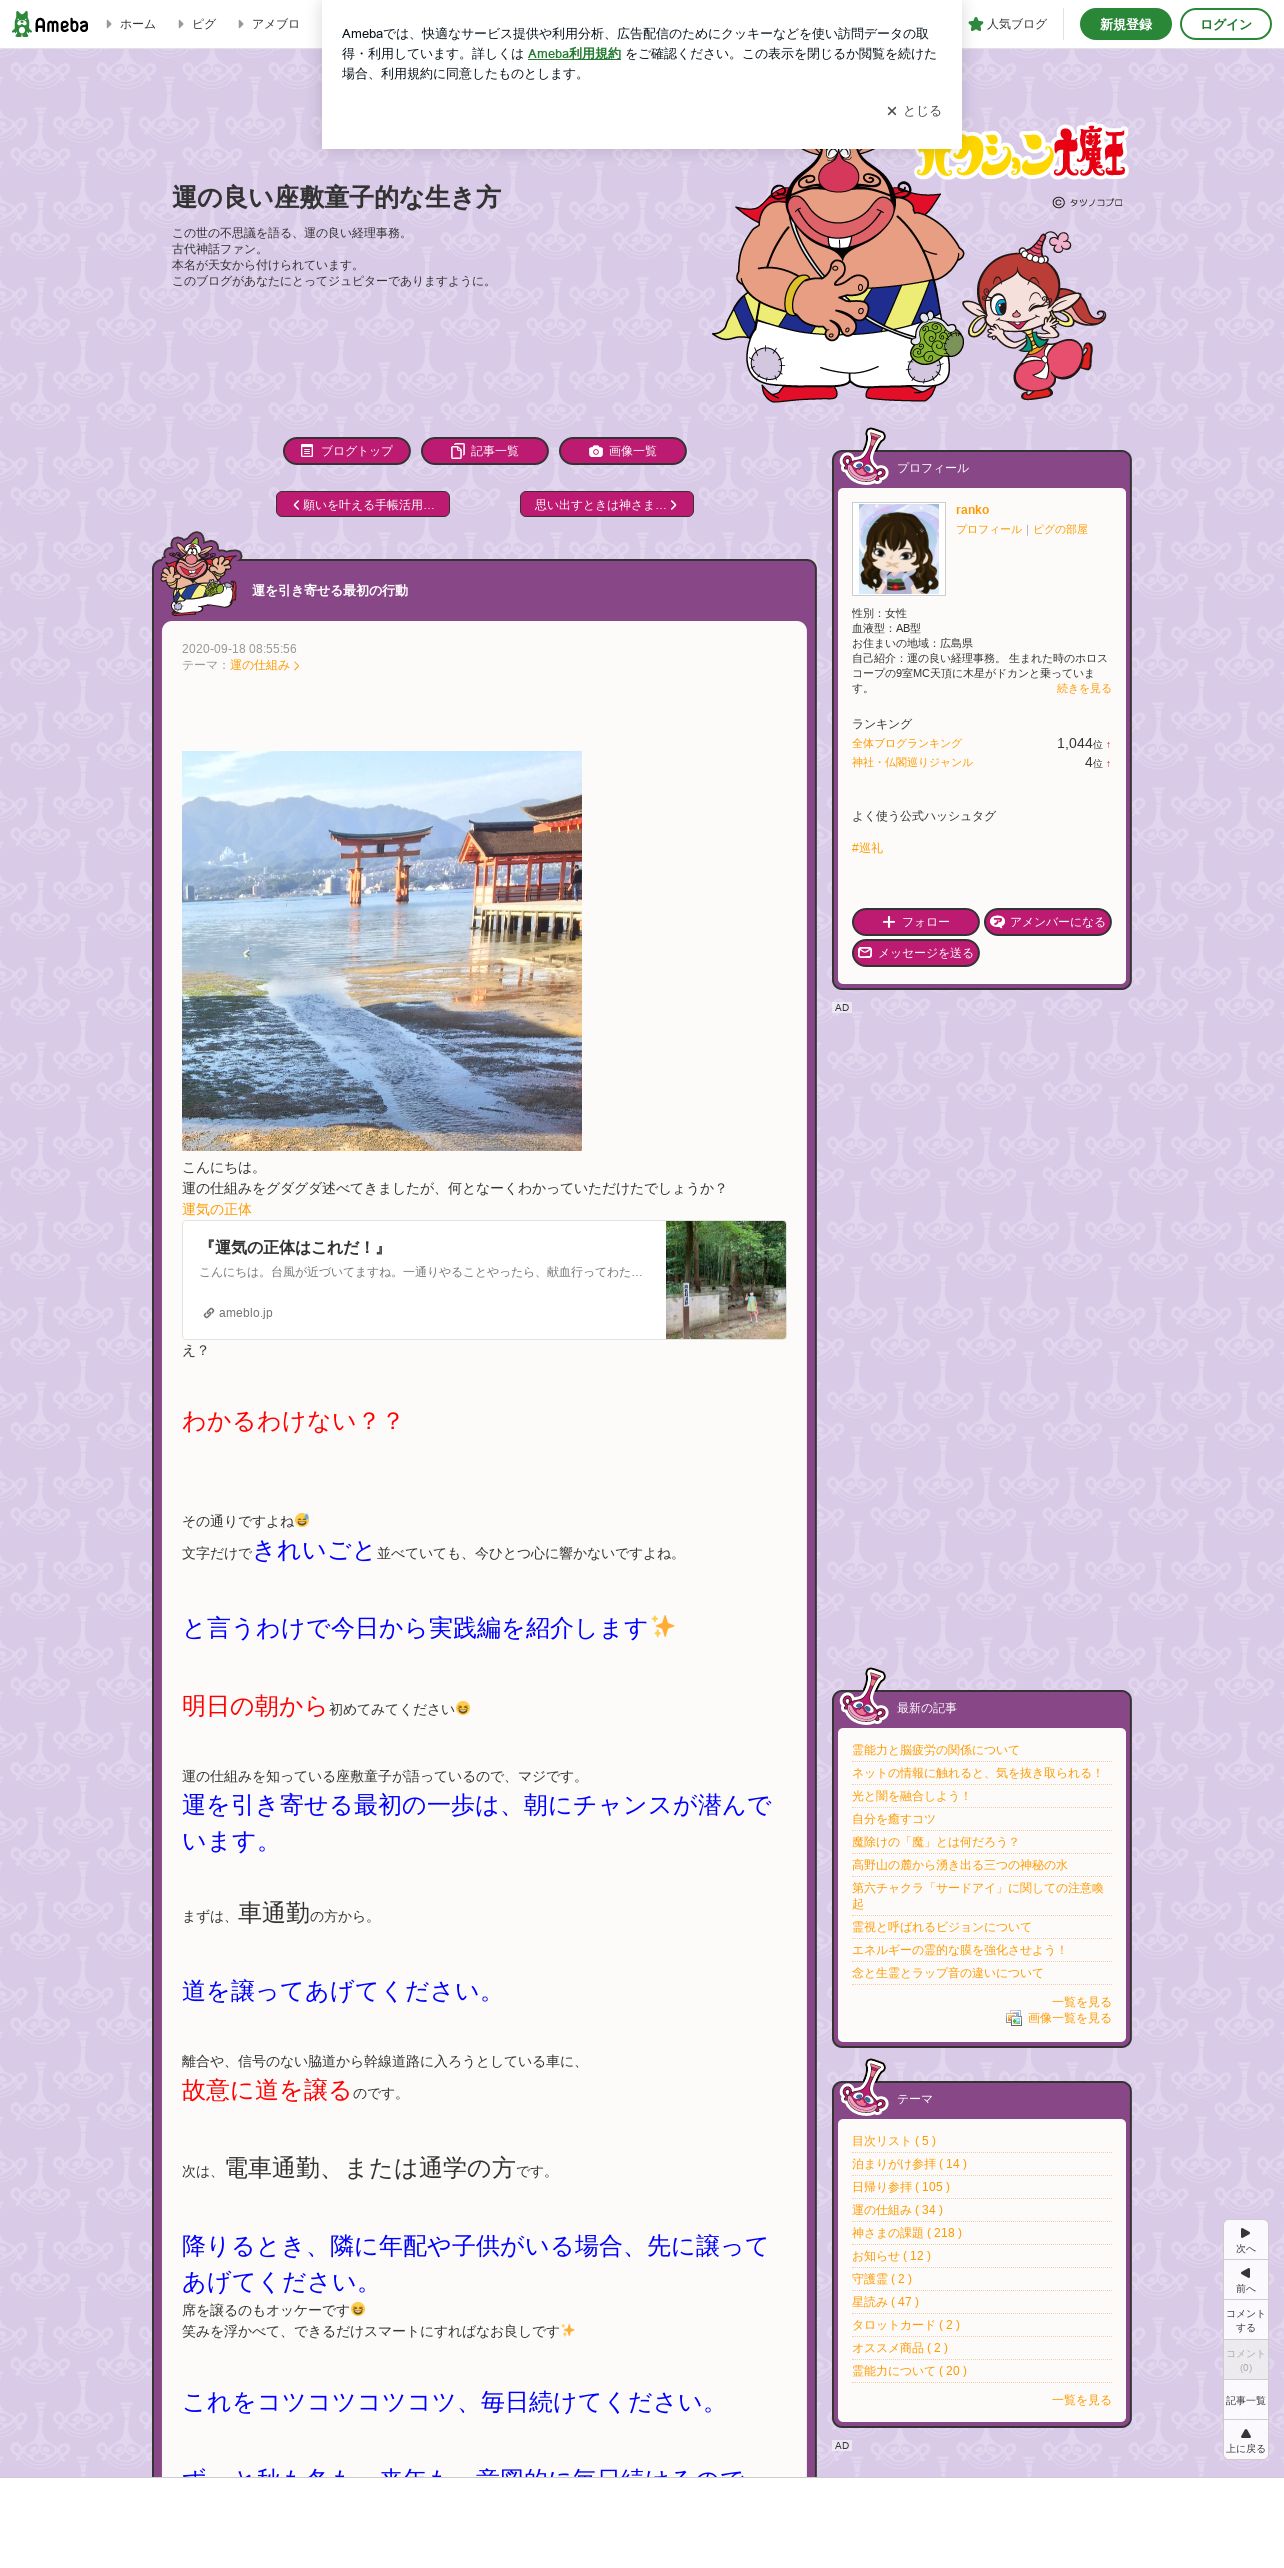The height and width of the screenshot is (2568, 1284).
Task: Click the #巡礼 hashtag
Action: (867, 848)
